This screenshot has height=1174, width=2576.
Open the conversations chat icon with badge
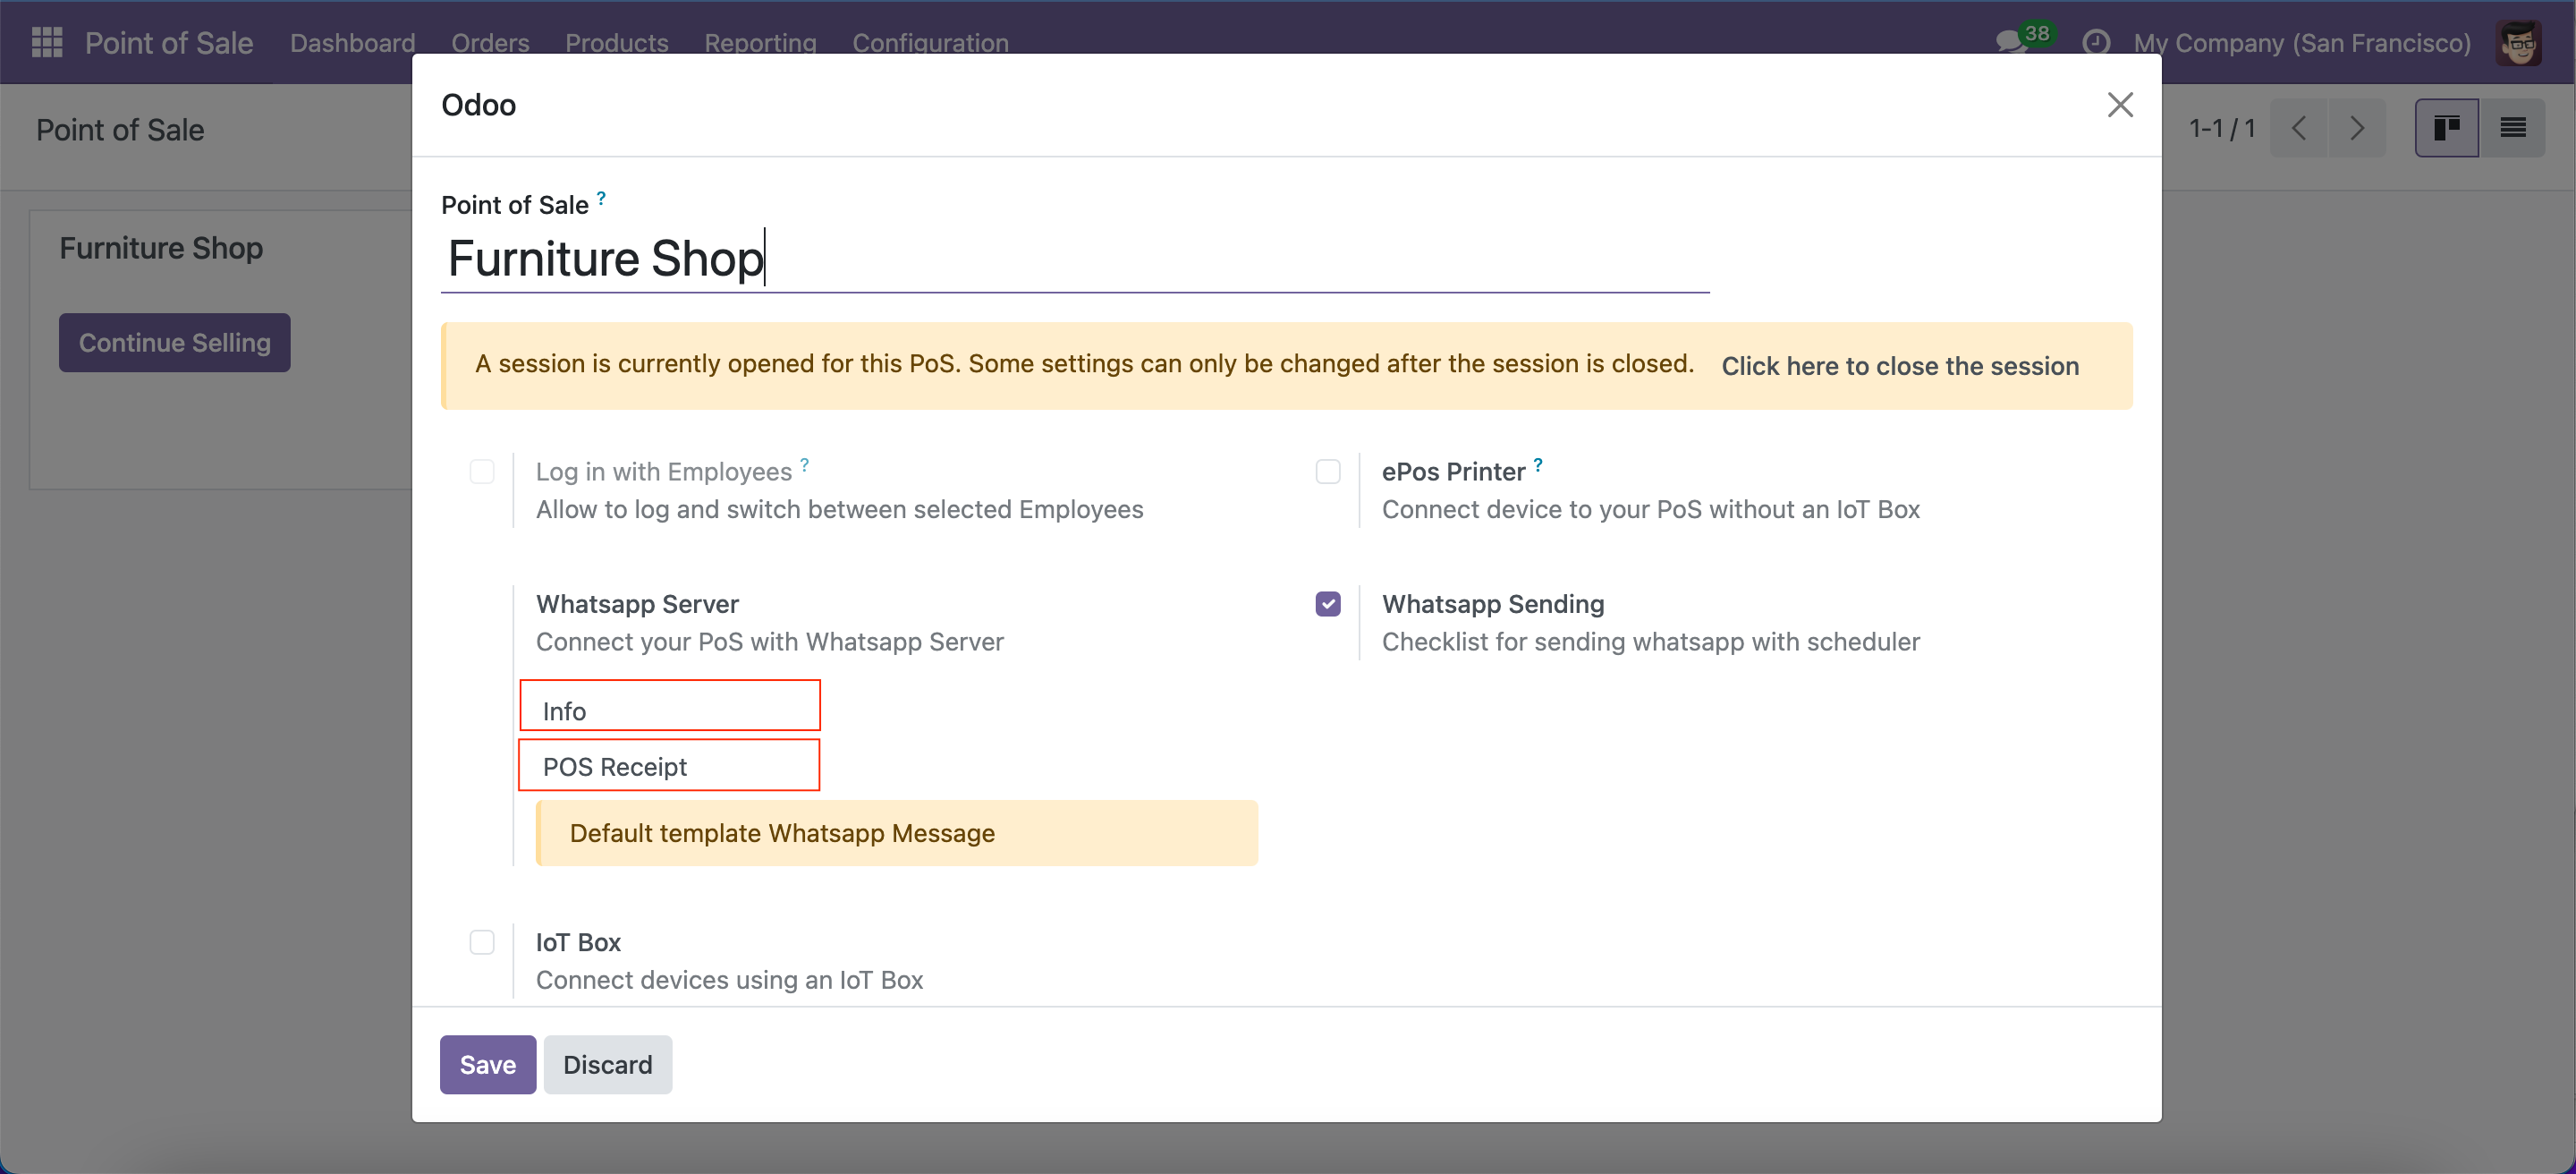tap(2011, 42)
